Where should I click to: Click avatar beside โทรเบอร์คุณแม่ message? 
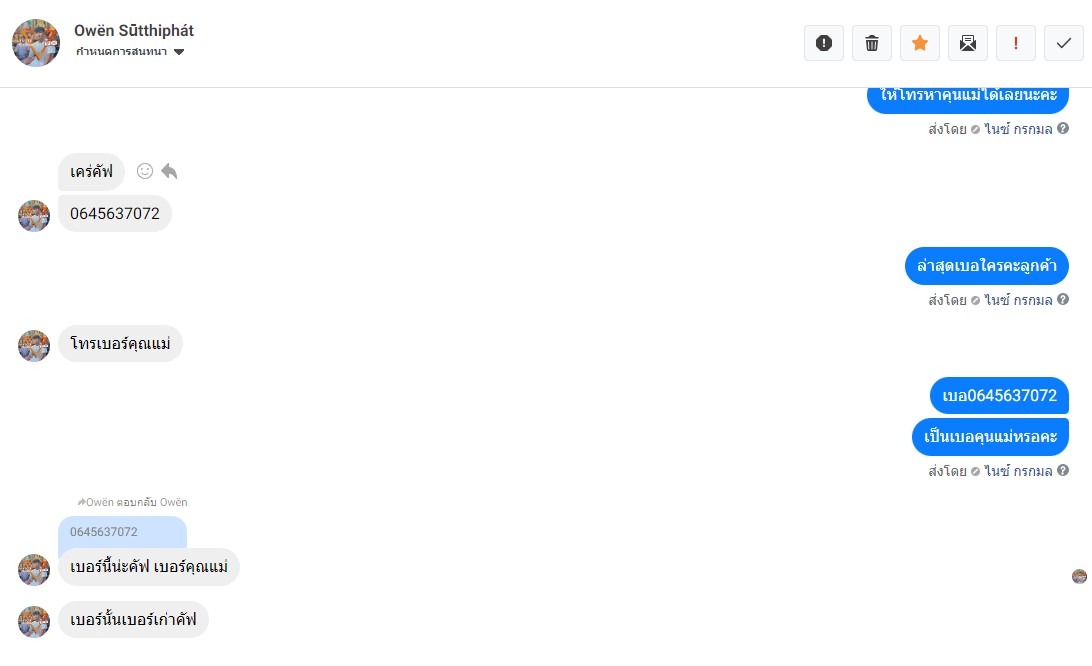point(34,346)
